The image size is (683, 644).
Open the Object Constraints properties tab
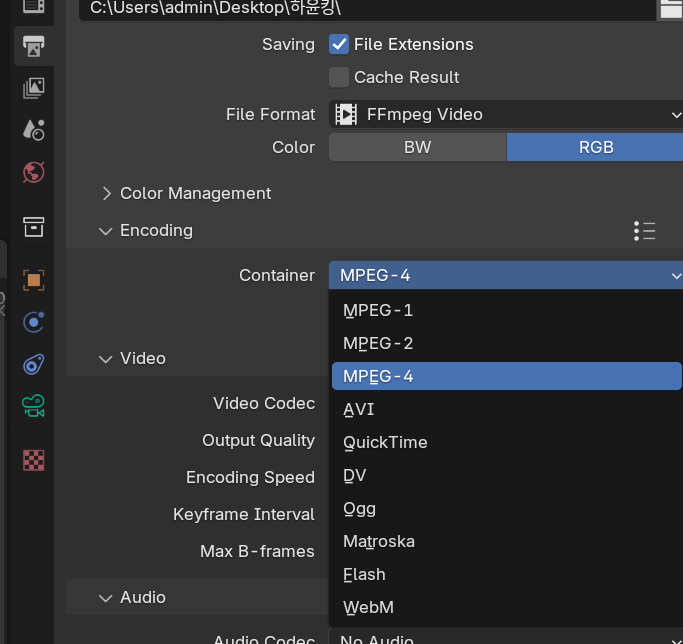tap(34, 364)
